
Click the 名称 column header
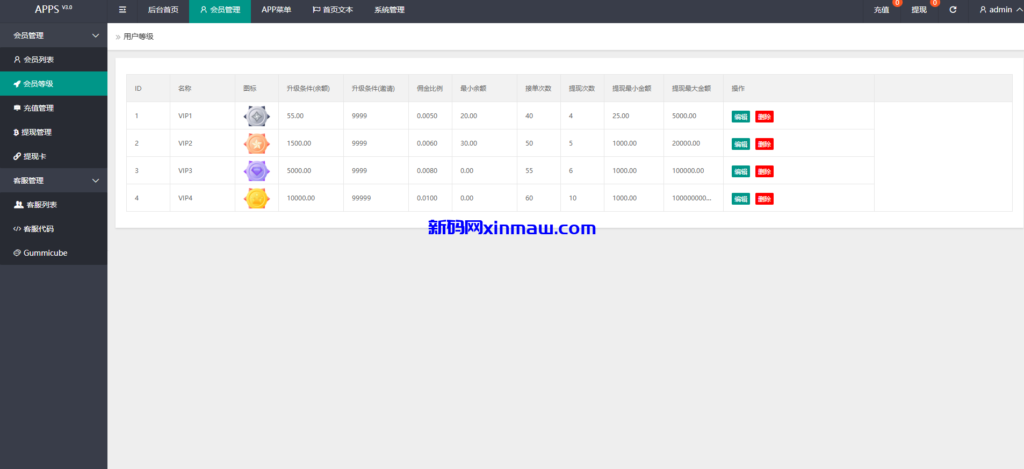pos(202,88)
